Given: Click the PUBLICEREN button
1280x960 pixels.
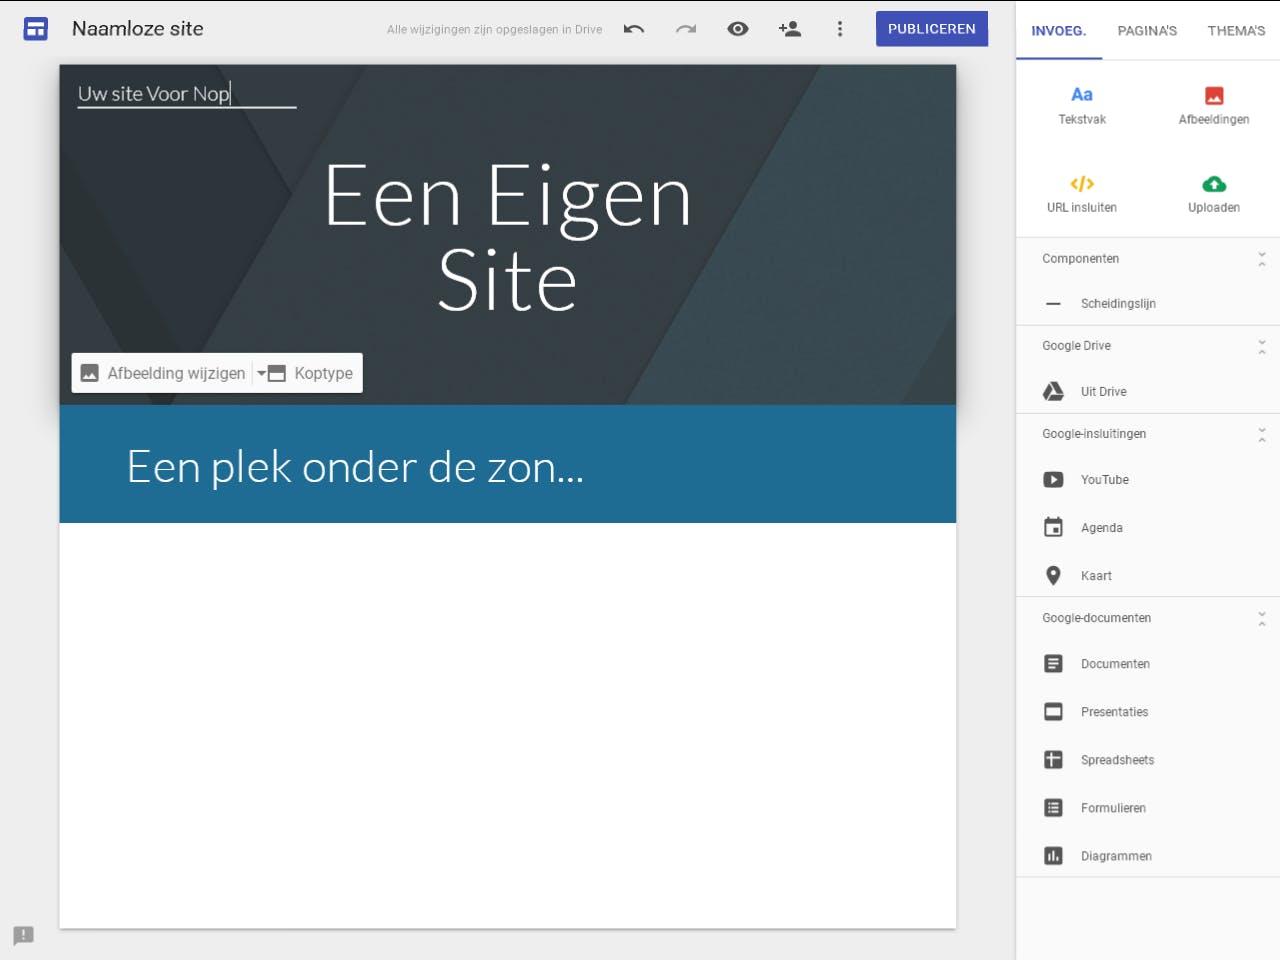Looking at the screenshot, I should click(x=932, y=28).
